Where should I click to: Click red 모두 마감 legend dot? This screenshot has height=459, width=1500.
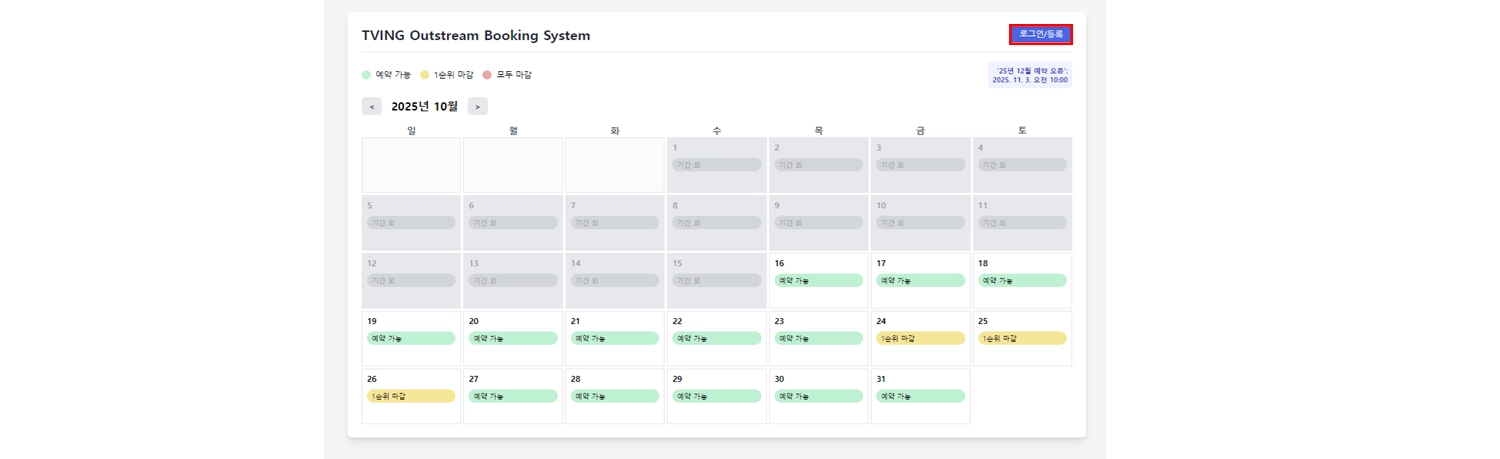[487, 75]
